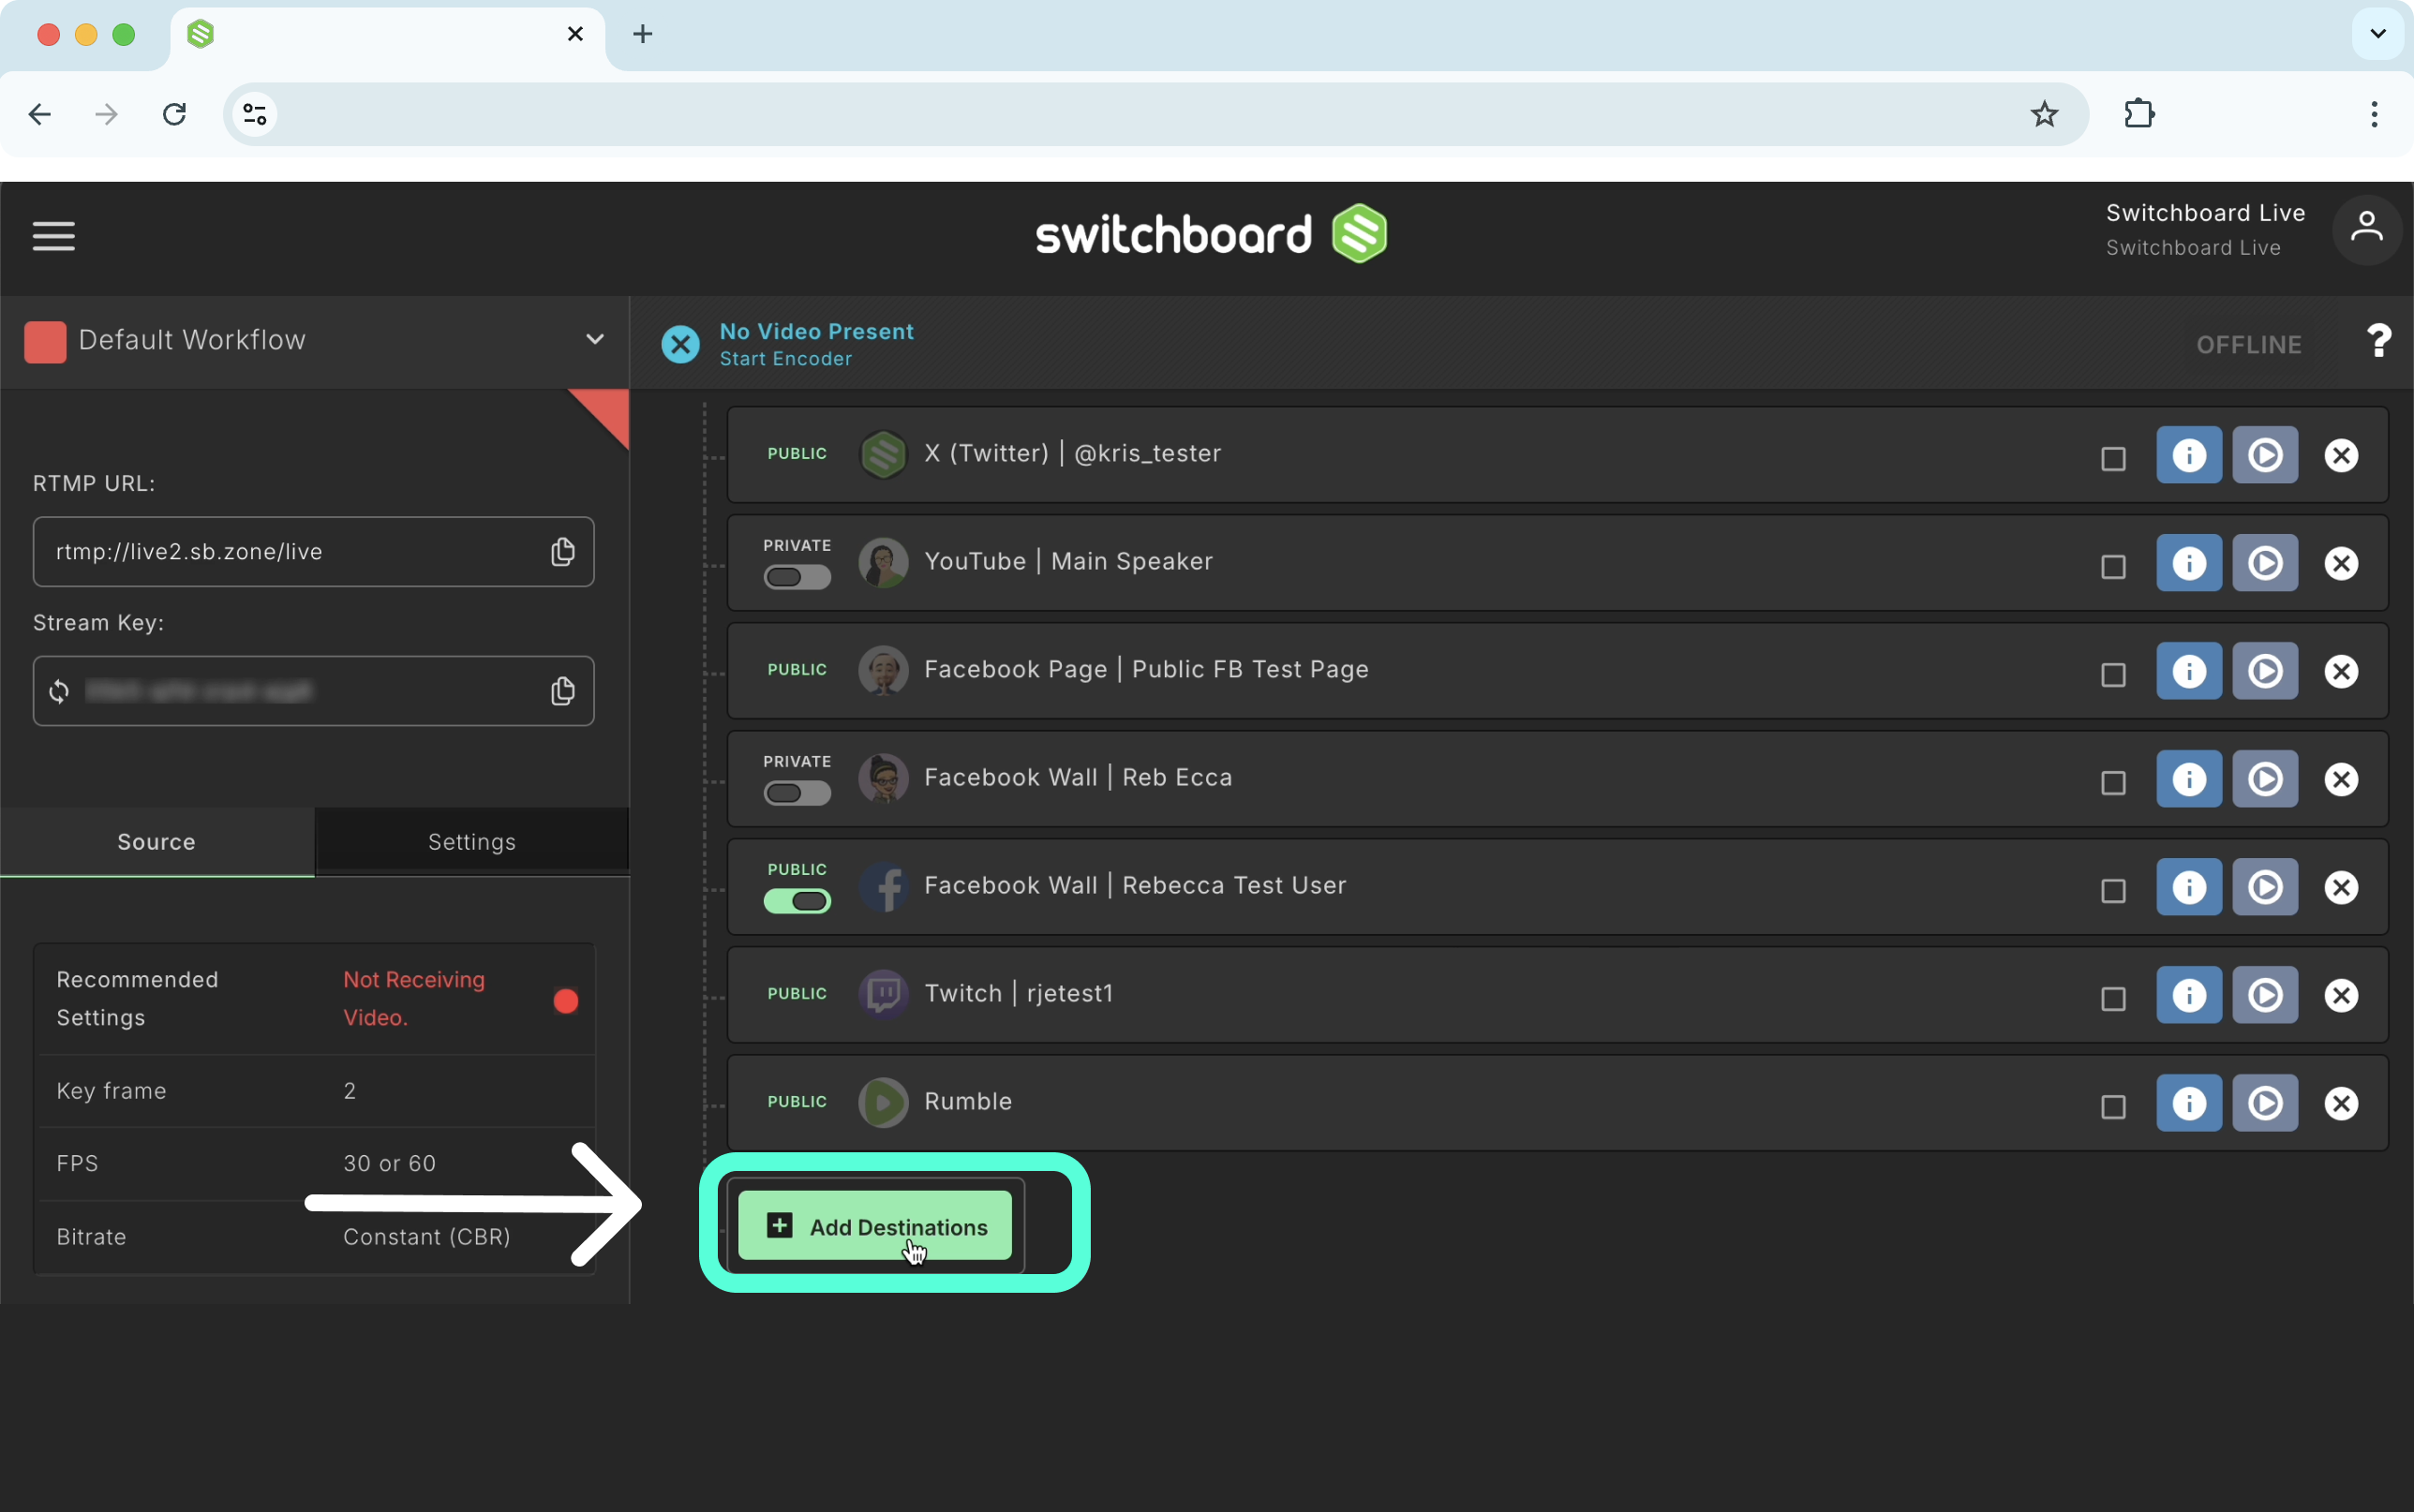This screenshot has height=1512, width=2414.
Task: Start stream to Rebecca Test User wall
Action: pyautogui.click(x=2265, y=887)
